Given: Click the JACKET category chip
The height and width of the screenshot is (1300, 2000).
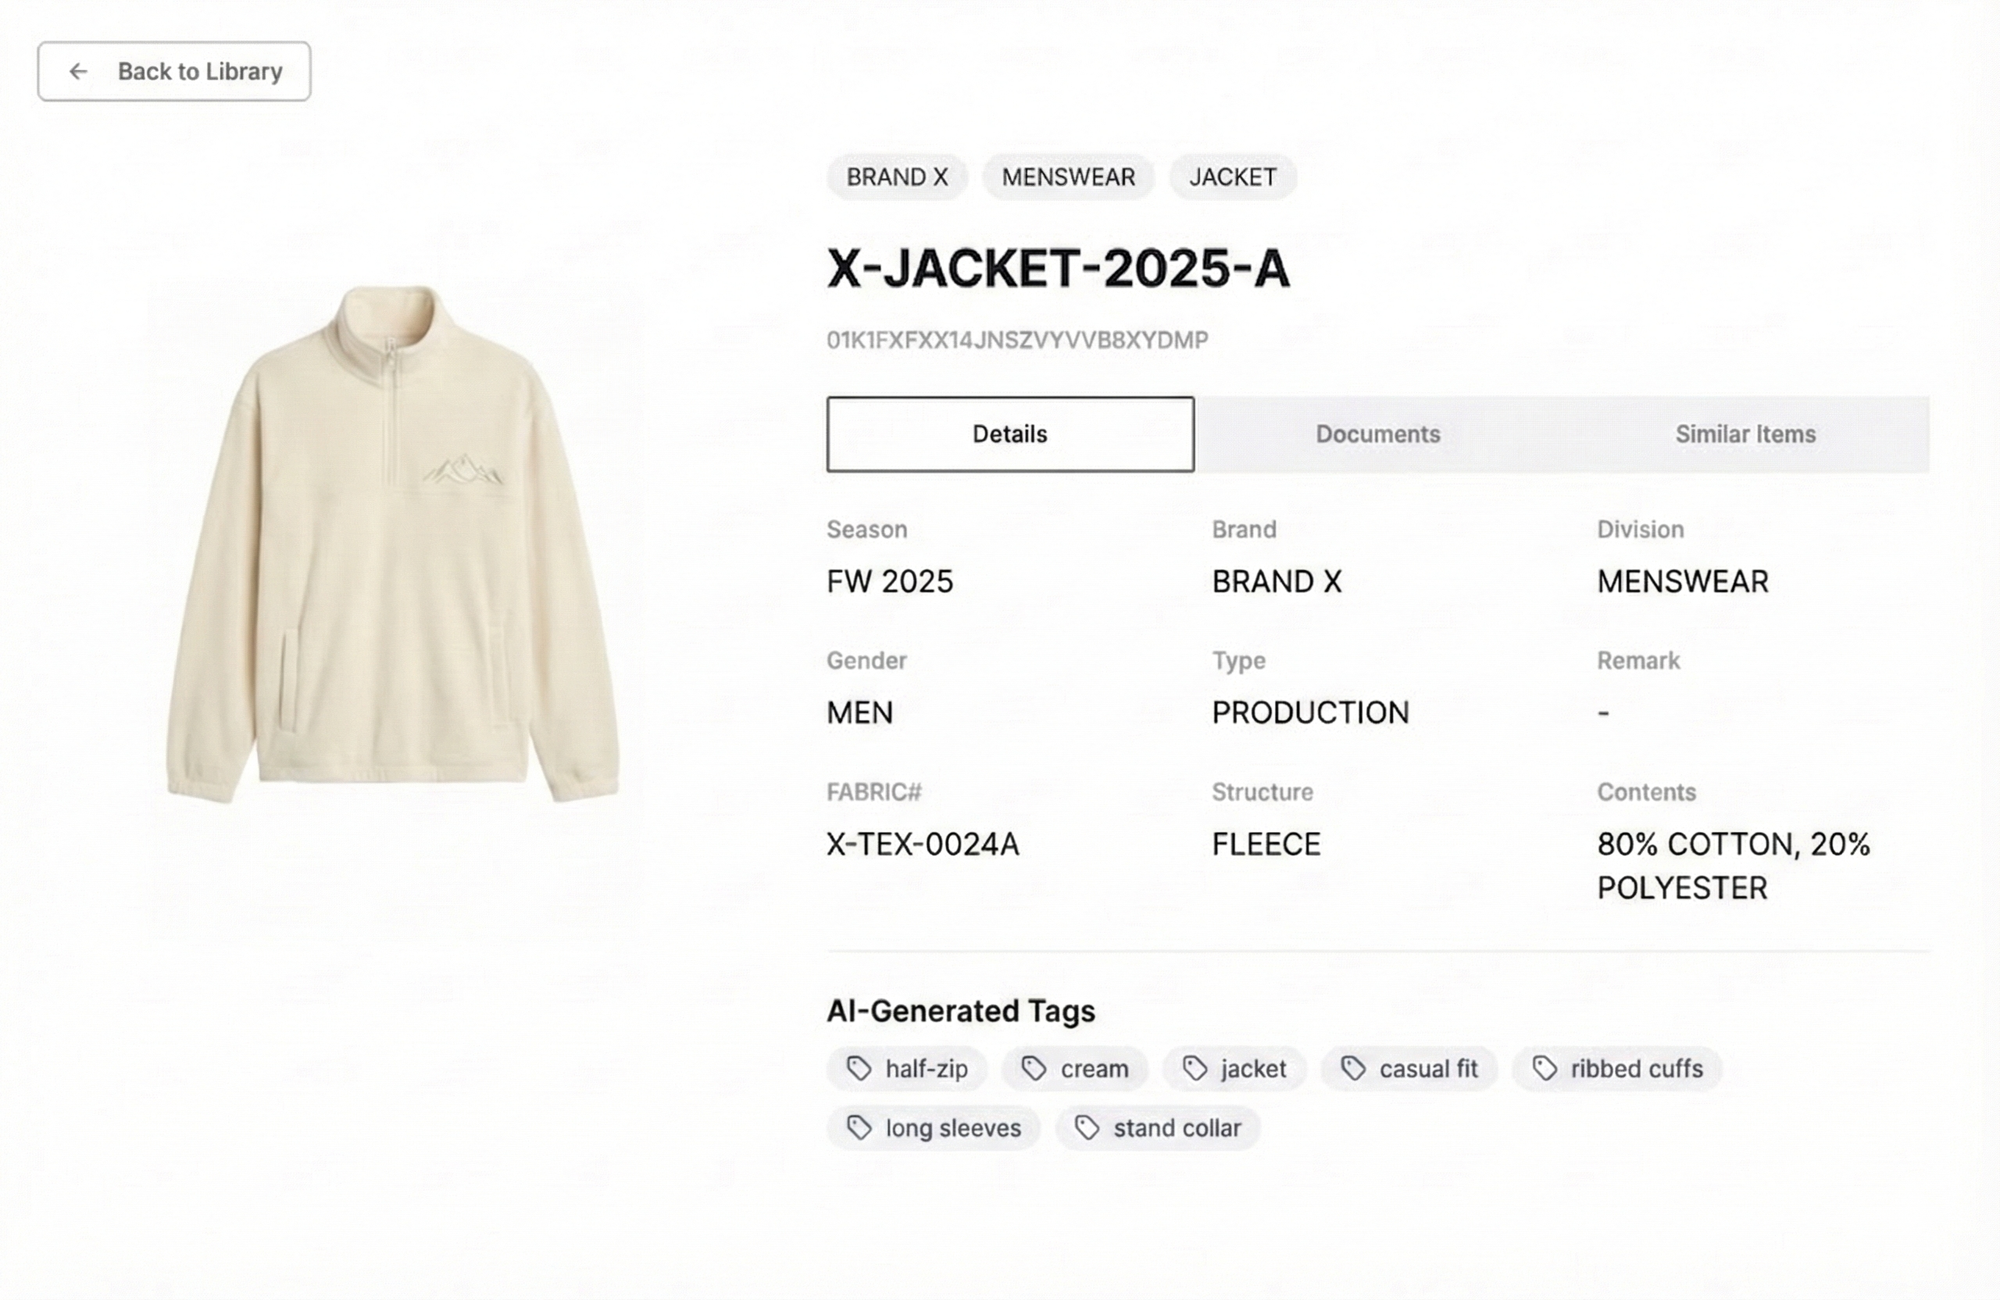Looking at the screenshot, I should click(1232, 177).
